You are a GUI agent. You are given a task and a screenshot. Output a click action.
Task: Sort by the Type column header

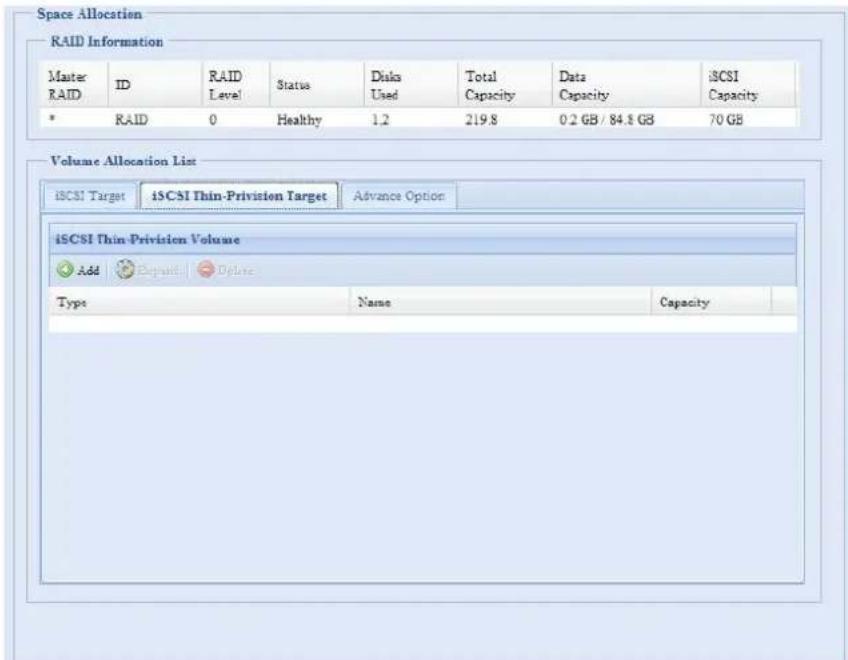pyautogui.click(x=199, y=302)
